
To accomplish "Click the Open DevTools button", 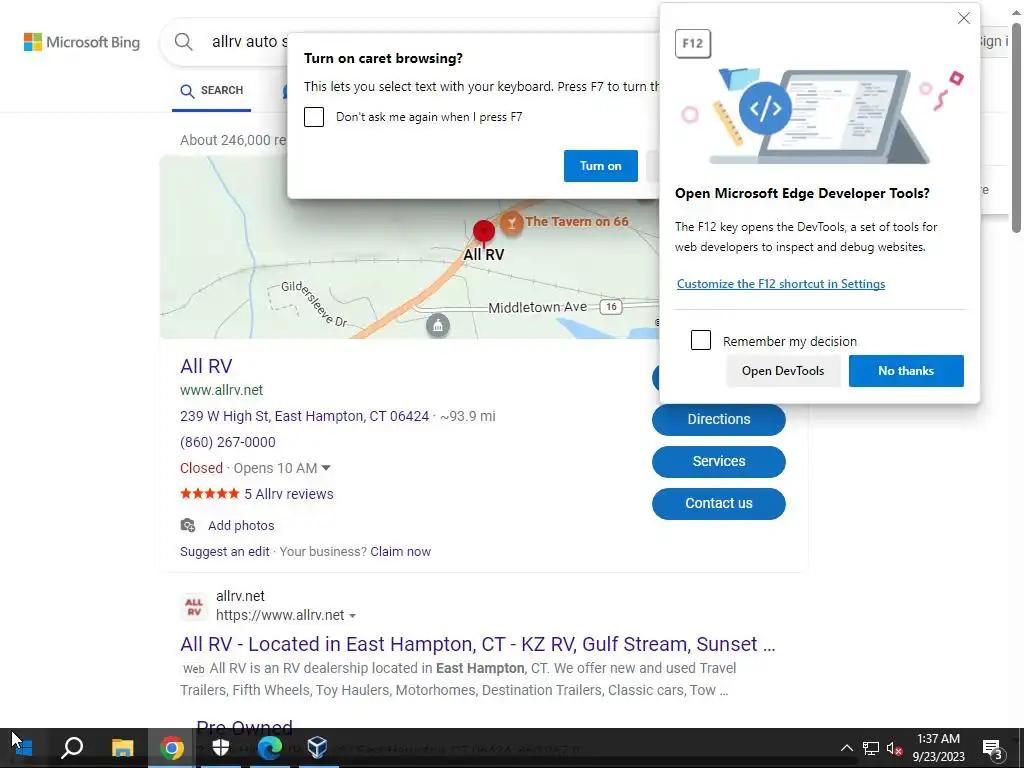I will (x=782, y=371).
